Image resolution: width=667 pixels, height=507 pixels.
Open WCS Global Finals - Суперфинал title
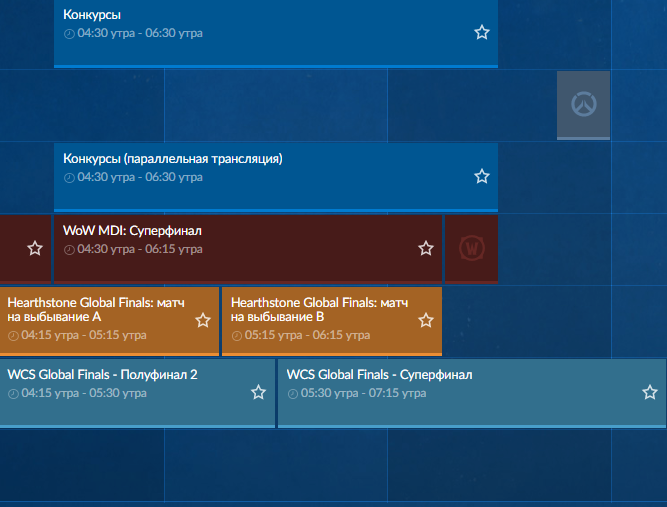[x=379, y=375]
